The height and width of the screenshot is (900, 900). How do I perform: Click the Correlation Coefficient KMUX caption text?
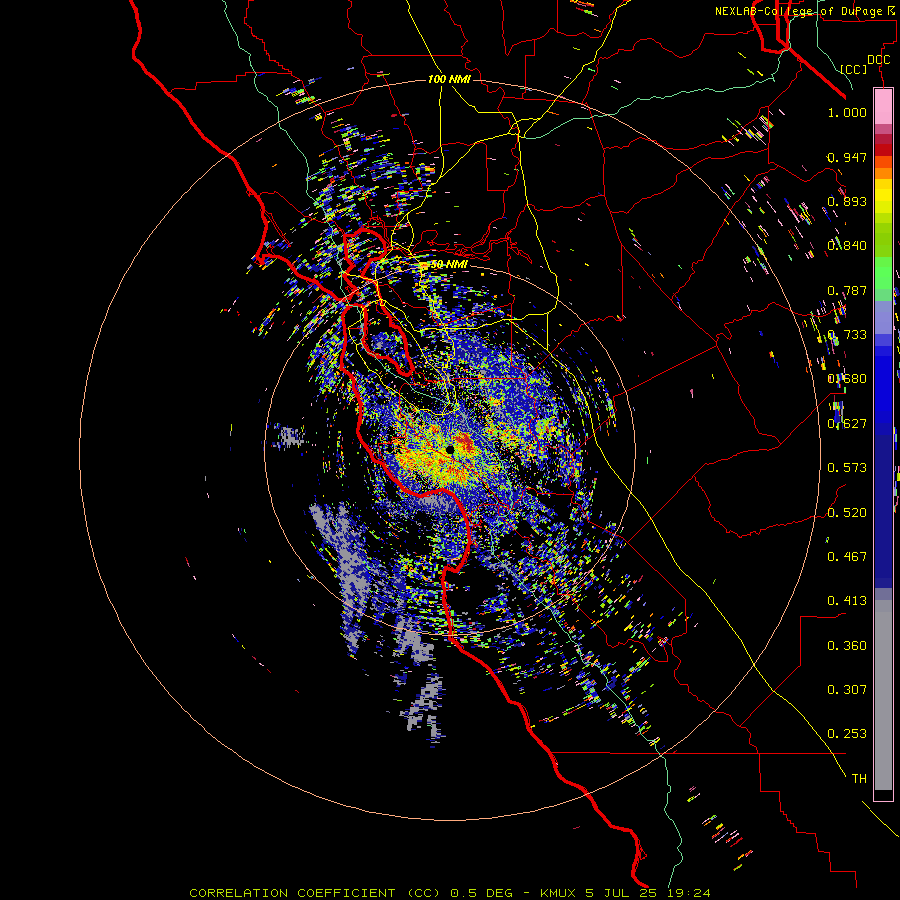[450, 893]
